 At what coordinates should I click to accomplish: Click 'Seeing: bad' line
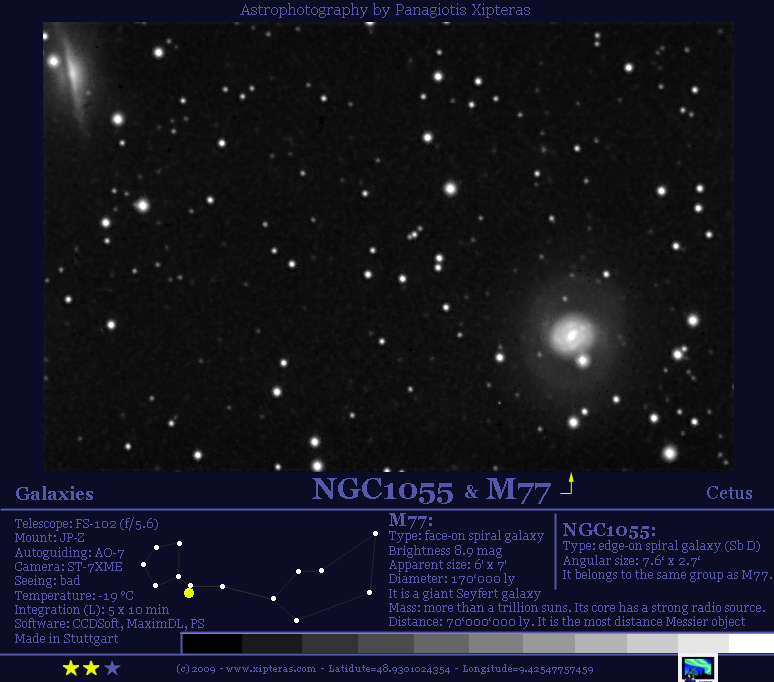(47, 581)
